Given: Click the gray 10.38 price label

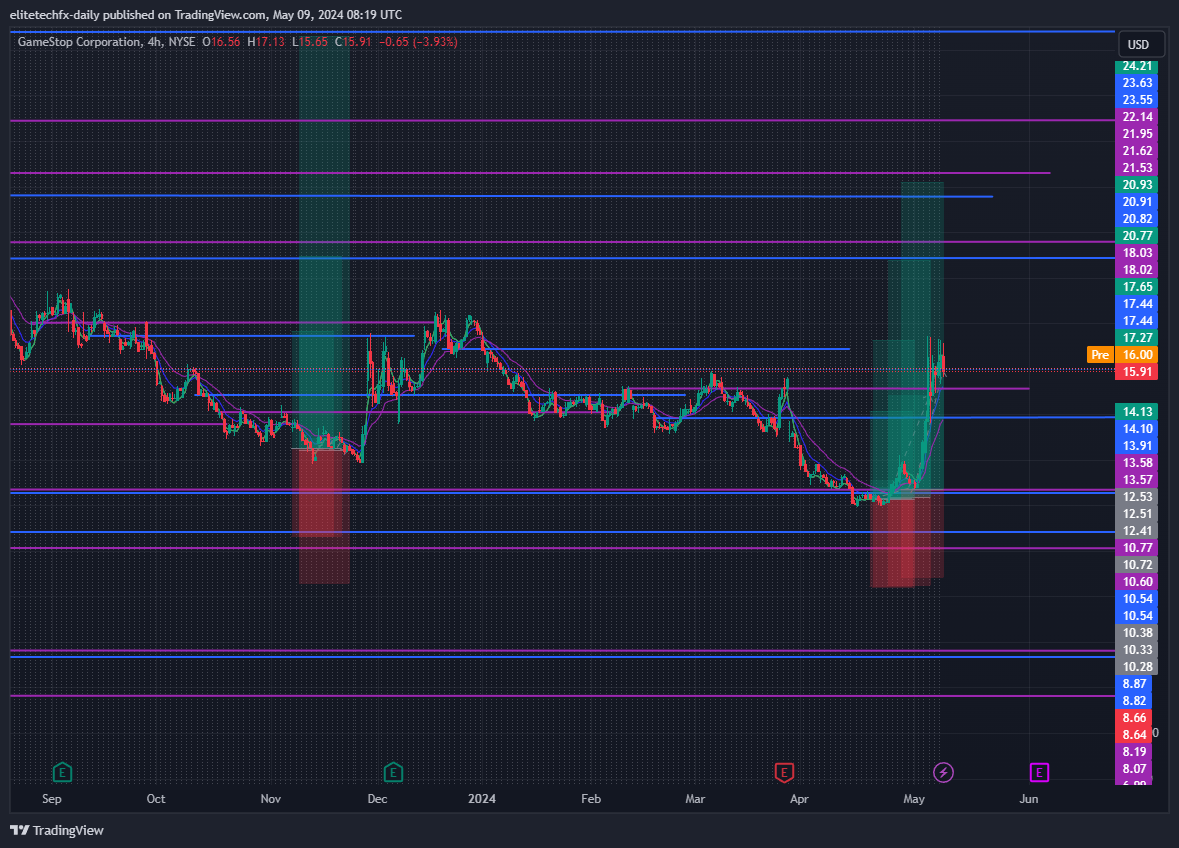Looking at the screenshot, I should coord(1137,632).
